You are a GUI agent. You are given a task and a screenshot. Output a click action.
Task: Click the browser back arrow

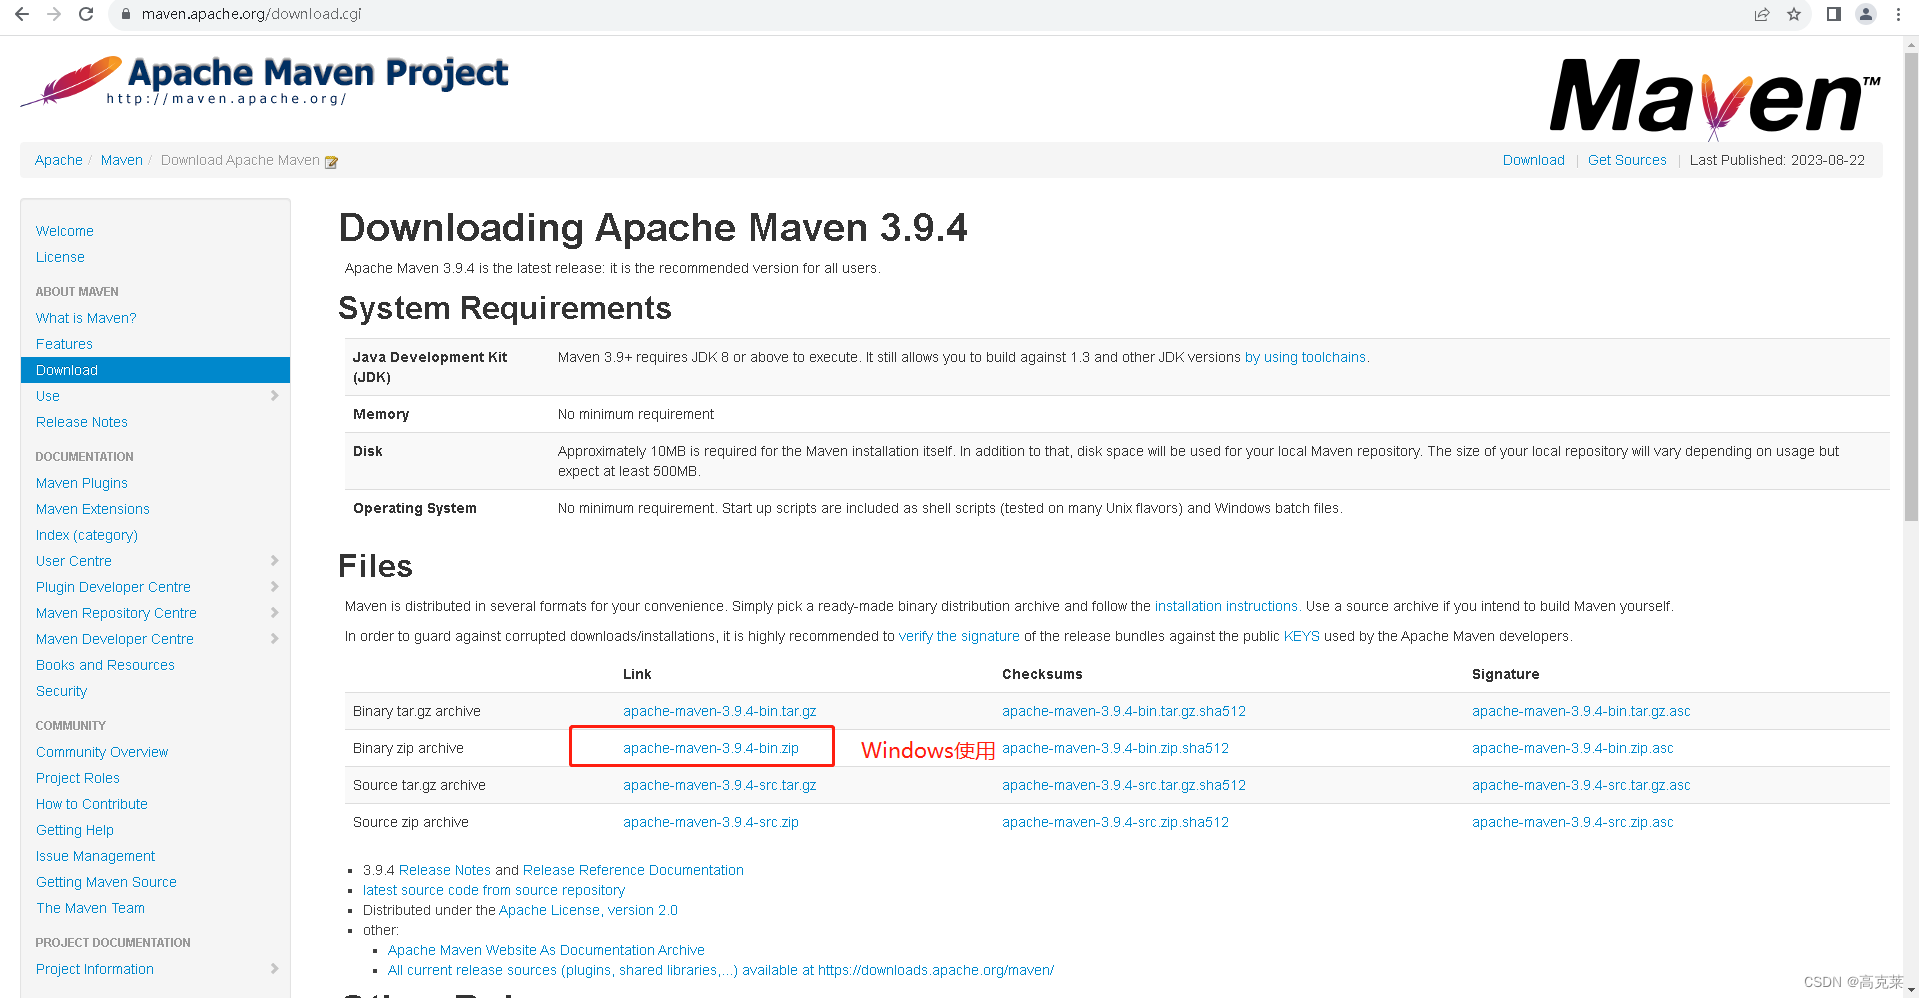[x=22, y=14]
